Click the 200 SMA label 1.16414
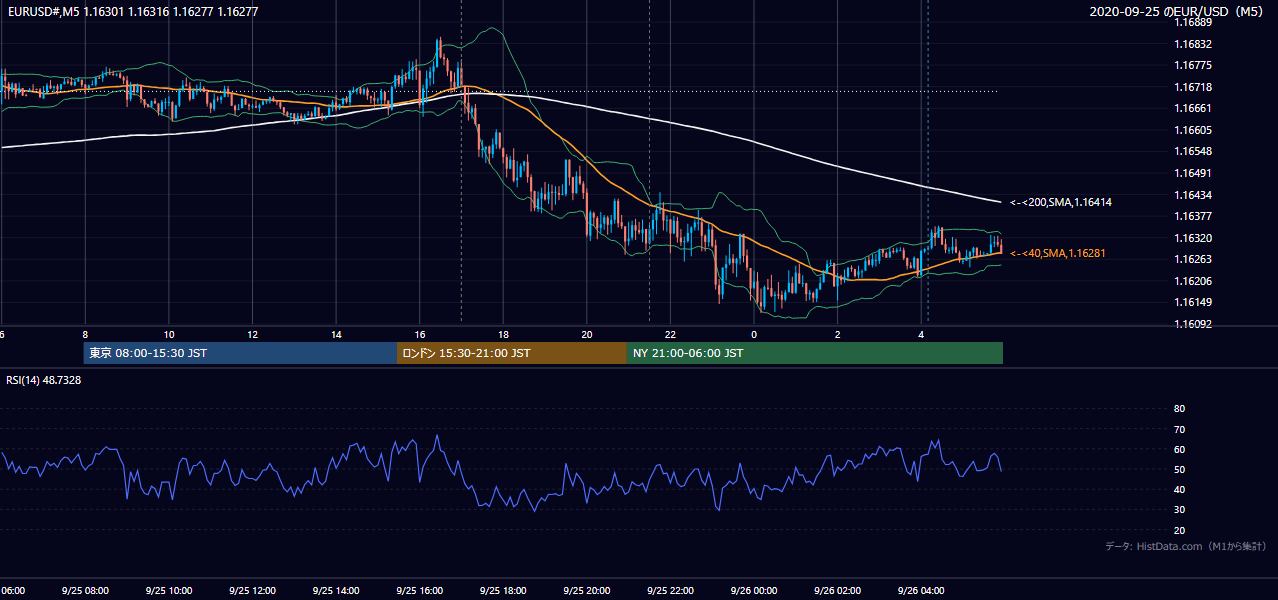 click(x=1061, y=202)
